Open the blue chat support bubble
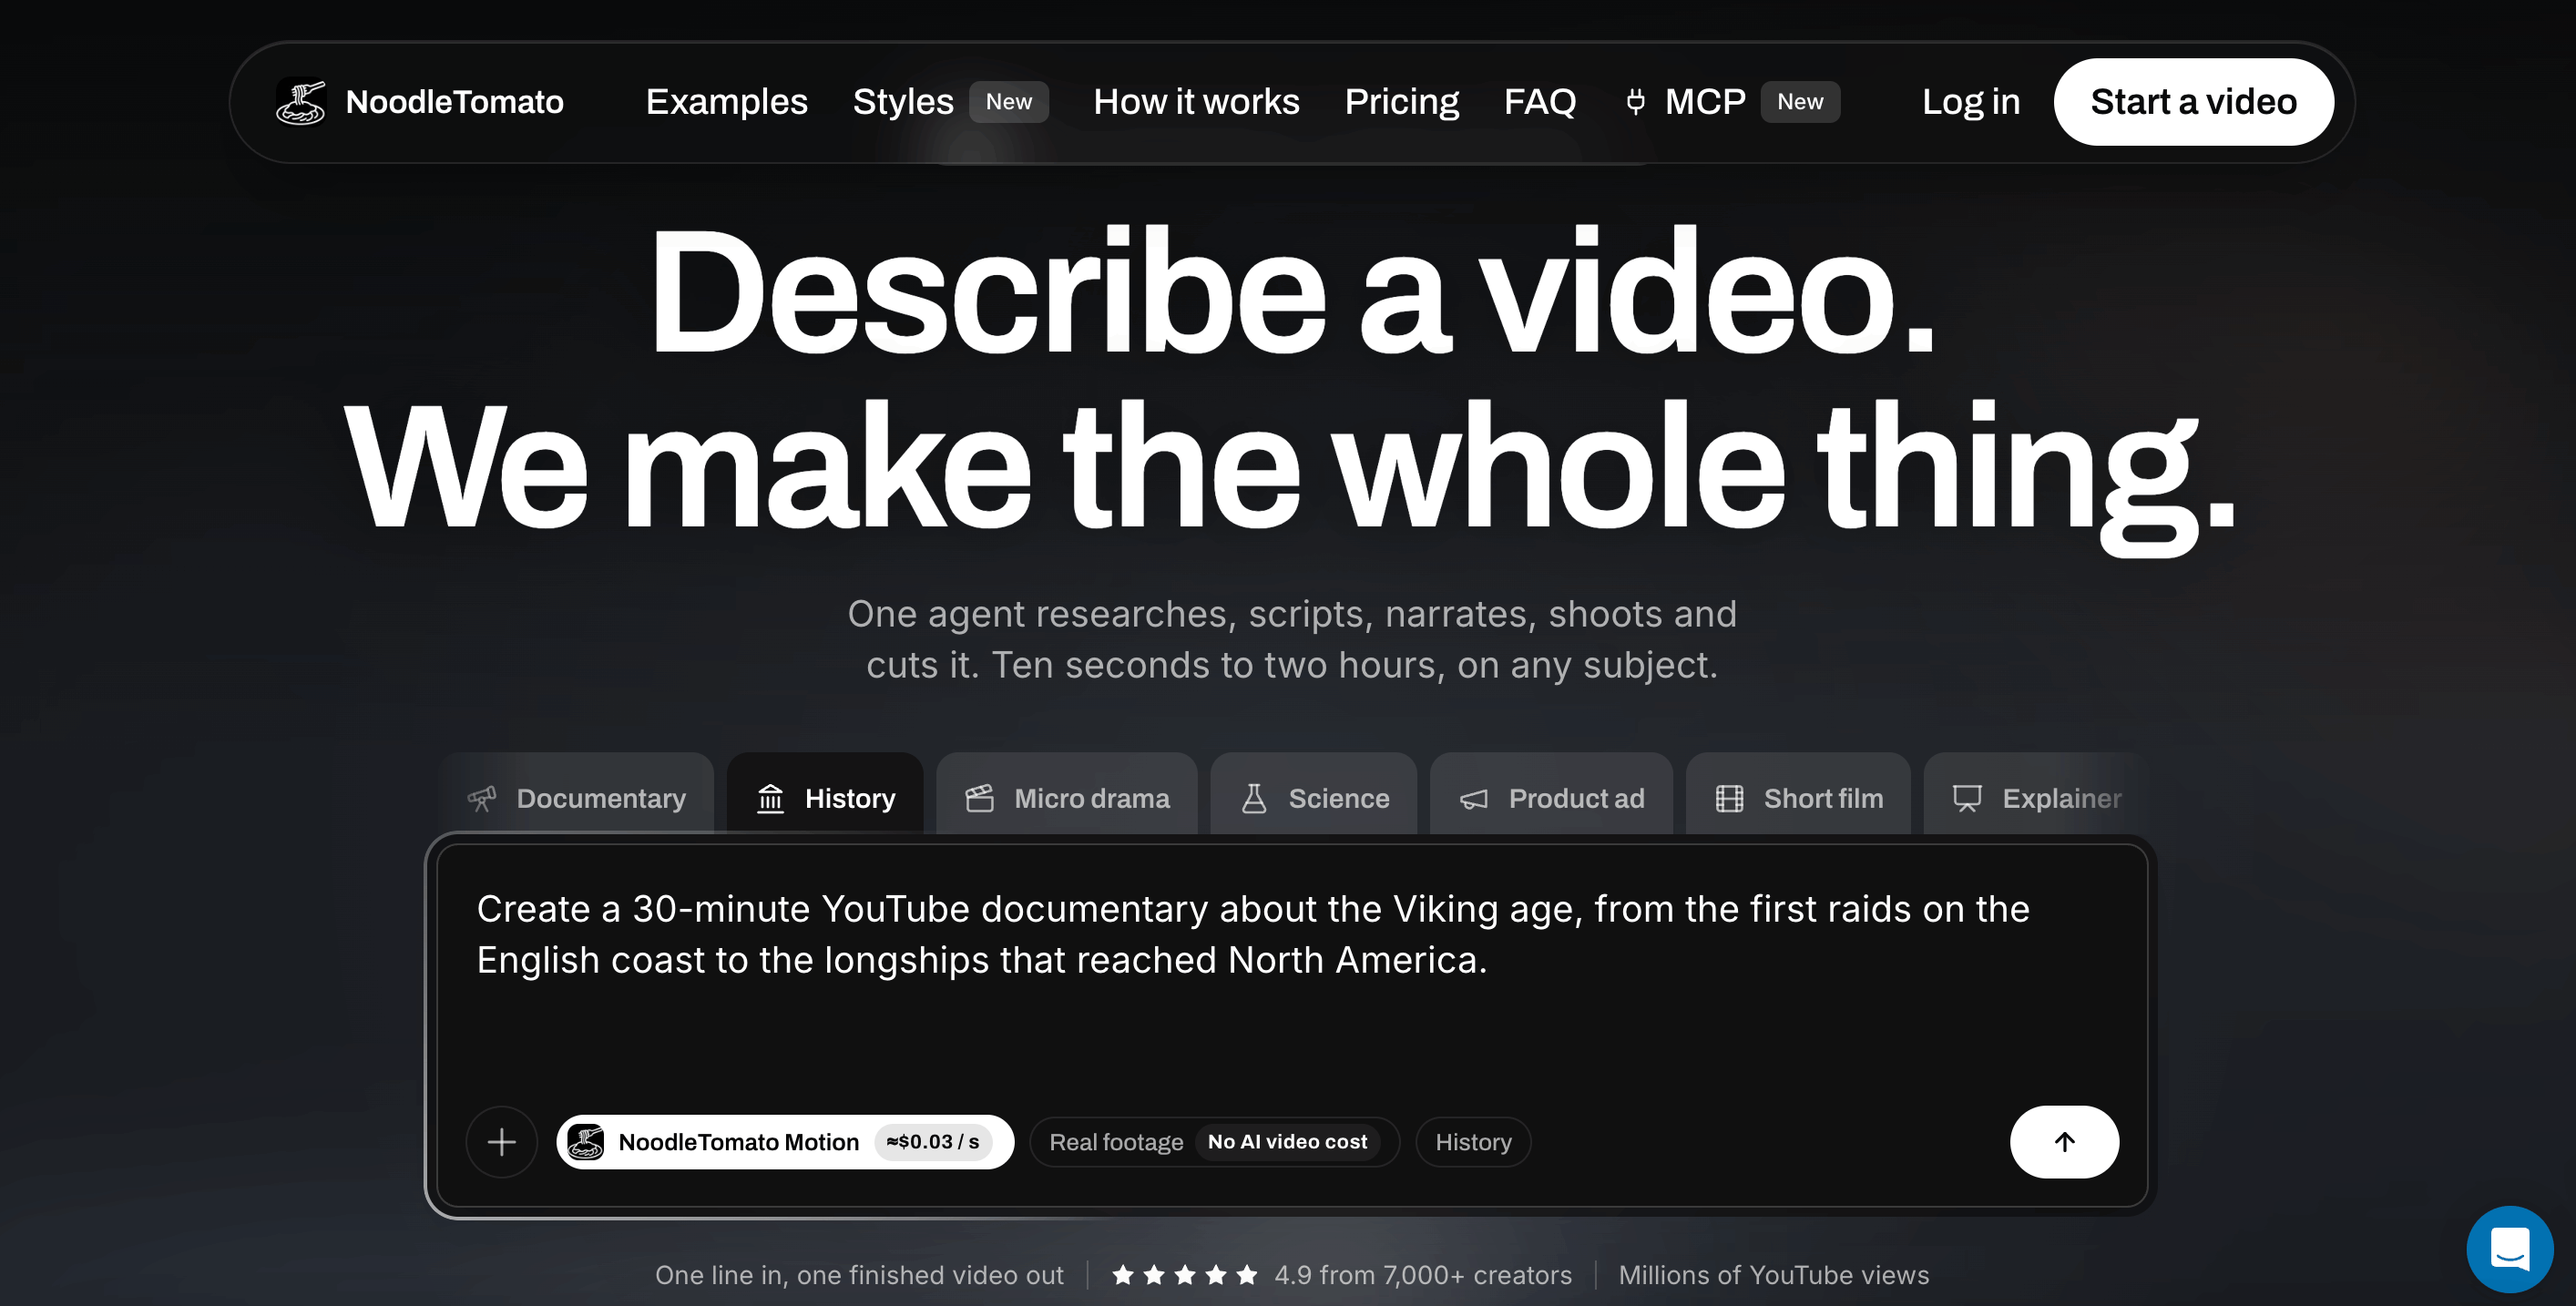Screen dimensions: 2576x1306 coord(2510,1248)
